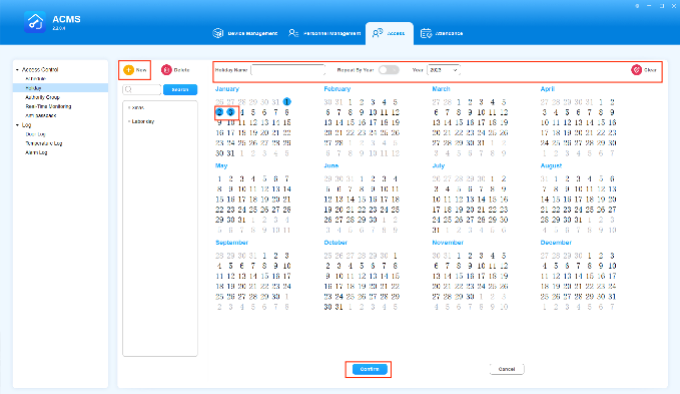The height and width of the screenshot is (394, 680).
Task: Click the magnifier icon in search box
Action: click(x=128, y=89)
